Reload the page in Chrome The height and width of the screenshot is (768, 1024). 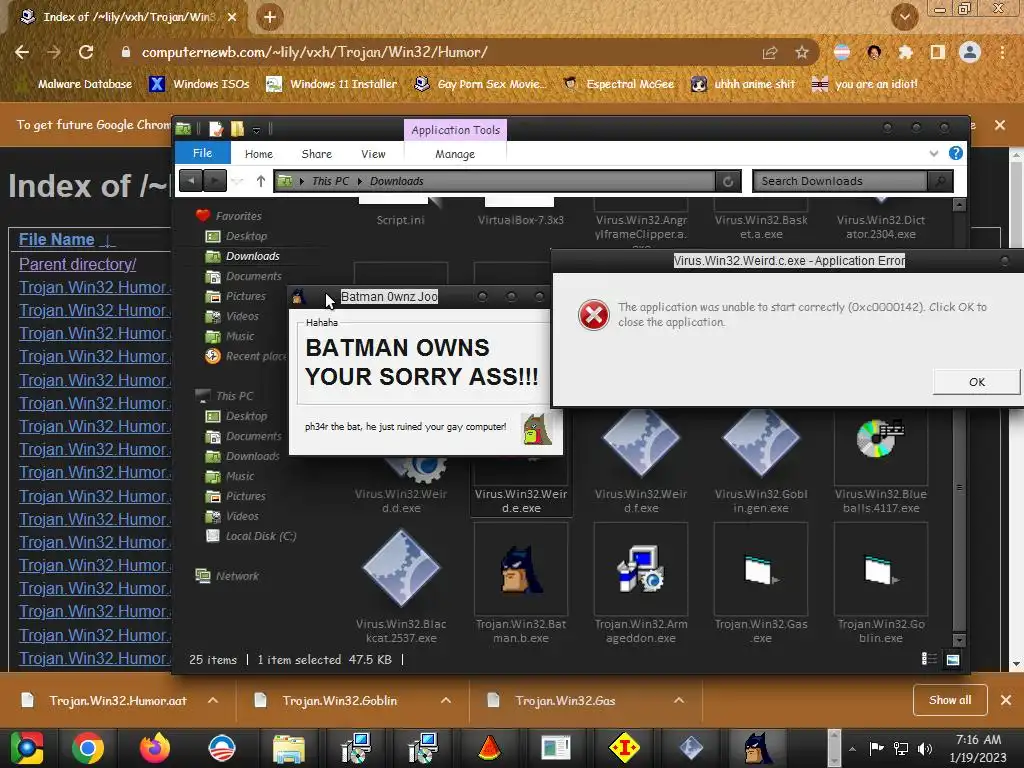(x=86, y=52)
